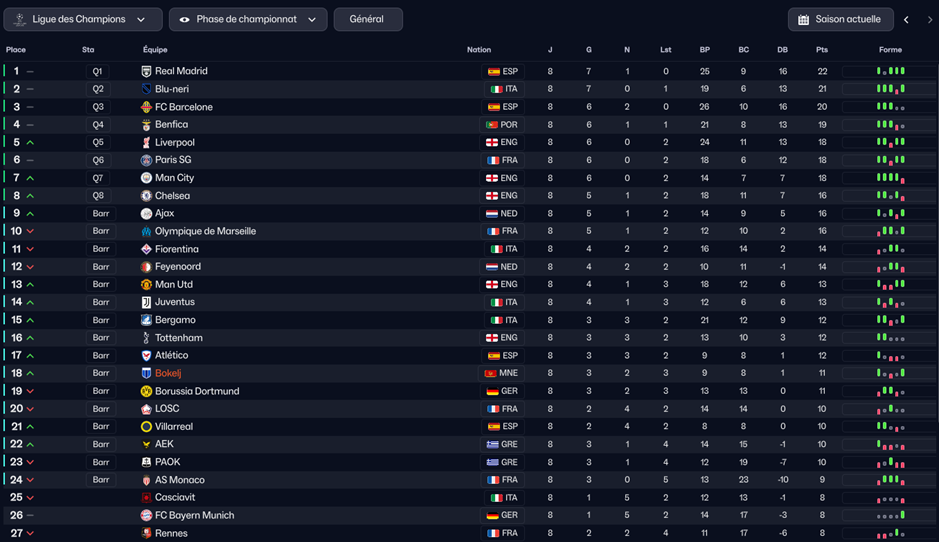939x542 pixels.
Task: Click the Real Madrid club crest icon
Action: [147, 72]
